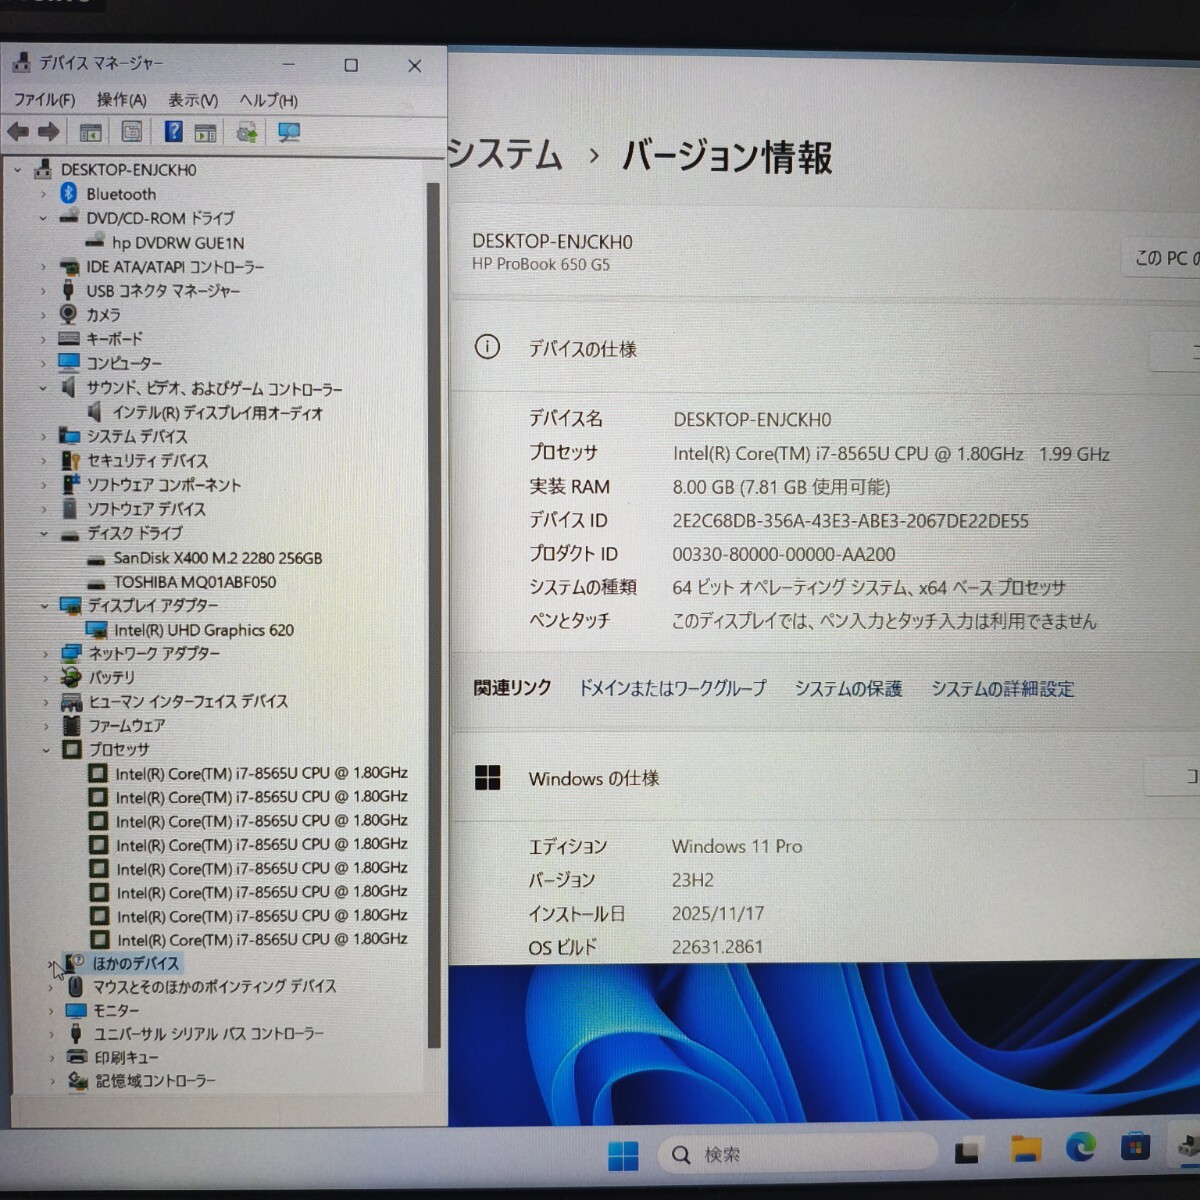
Task: Select the バッテリ category icon
Action: (x=71, y=677)
